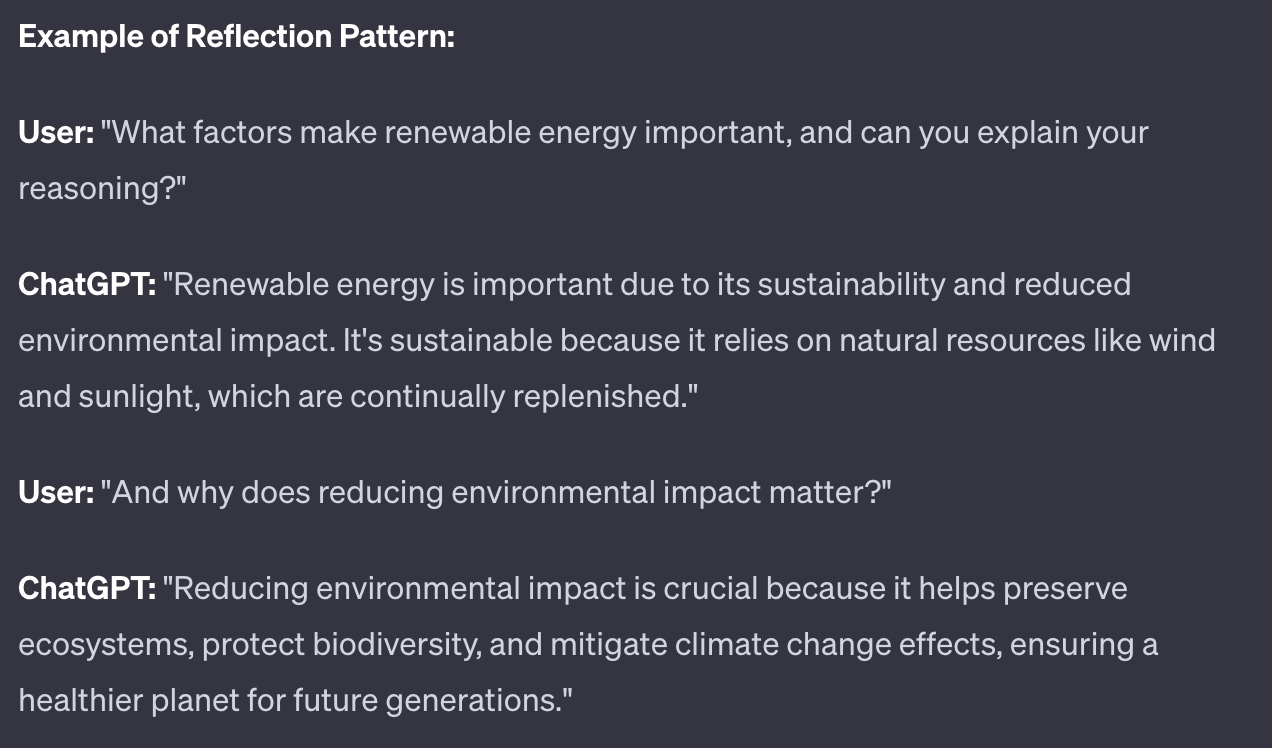Click the first bold "ChatGPT:" label
This screenshot has height=748, width=1272.
(87, 284)
